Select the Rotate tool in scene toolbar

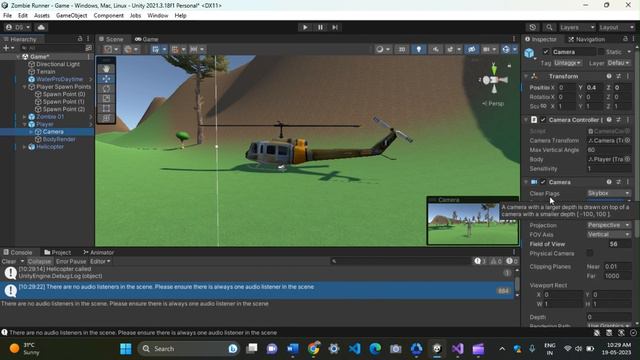pyautogui.click(x=106, y=89)
